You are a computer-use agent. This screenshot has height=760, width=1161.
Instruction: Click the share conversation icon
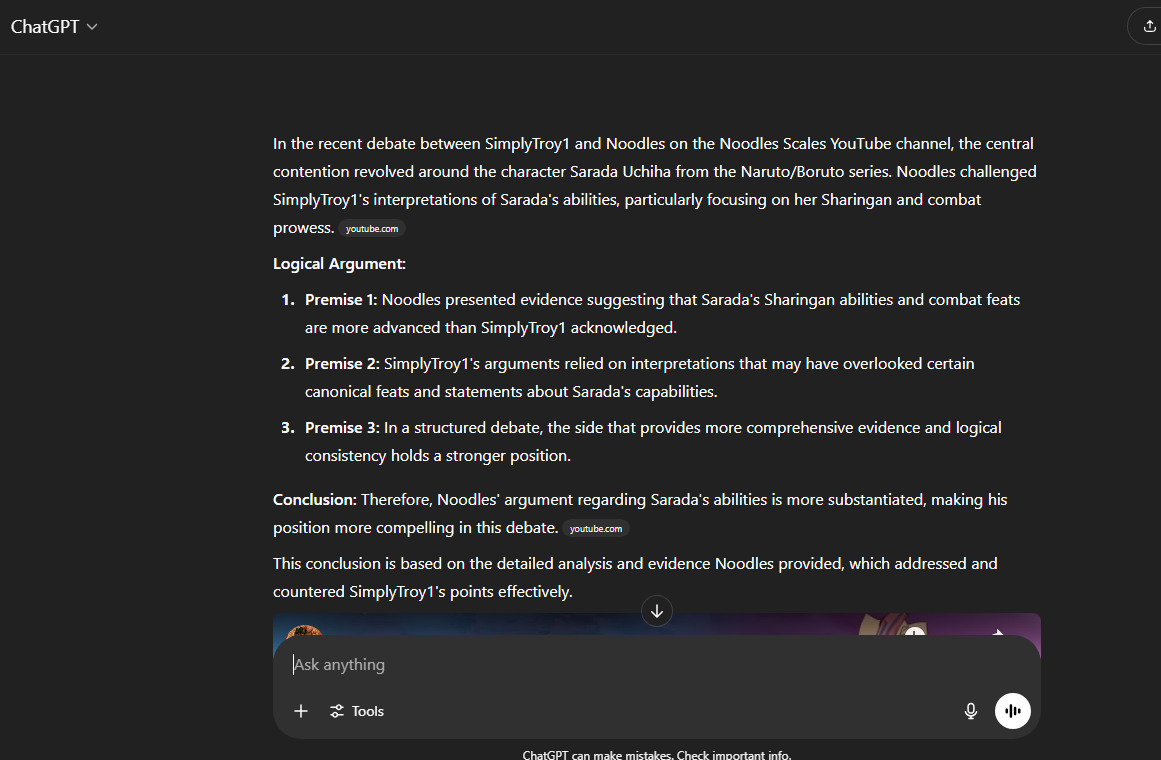coord(1148,27)
